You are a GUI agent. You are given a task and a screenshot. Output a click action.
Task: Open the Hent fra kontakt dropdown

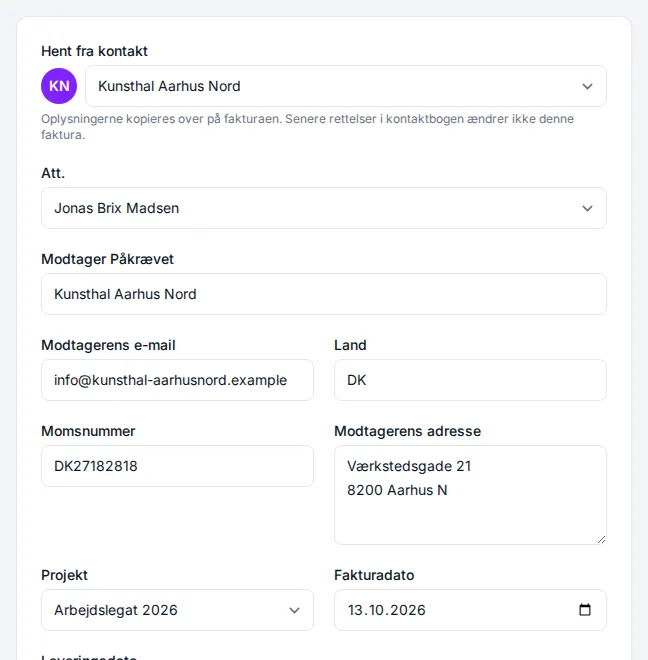[346, 86]
